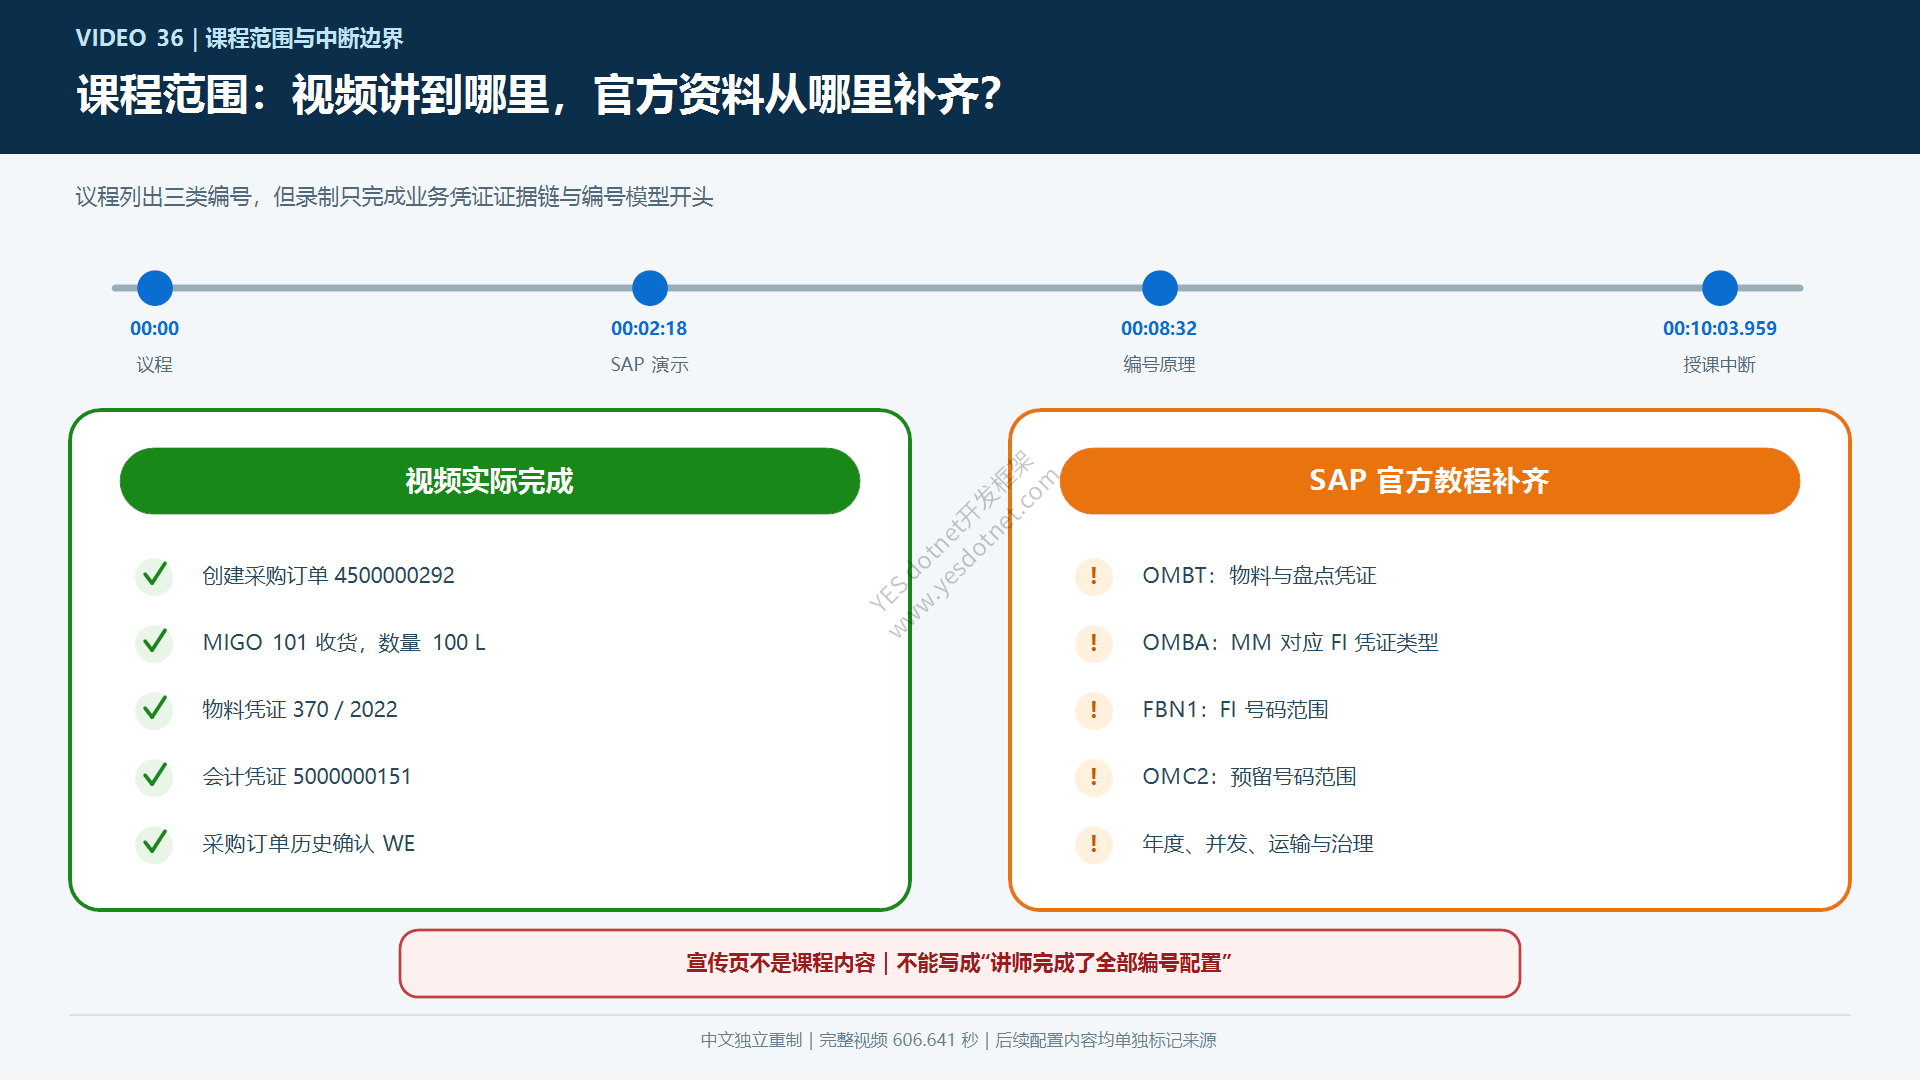Click the text FBN1：FI 号码范围

tap(1236, 710)
